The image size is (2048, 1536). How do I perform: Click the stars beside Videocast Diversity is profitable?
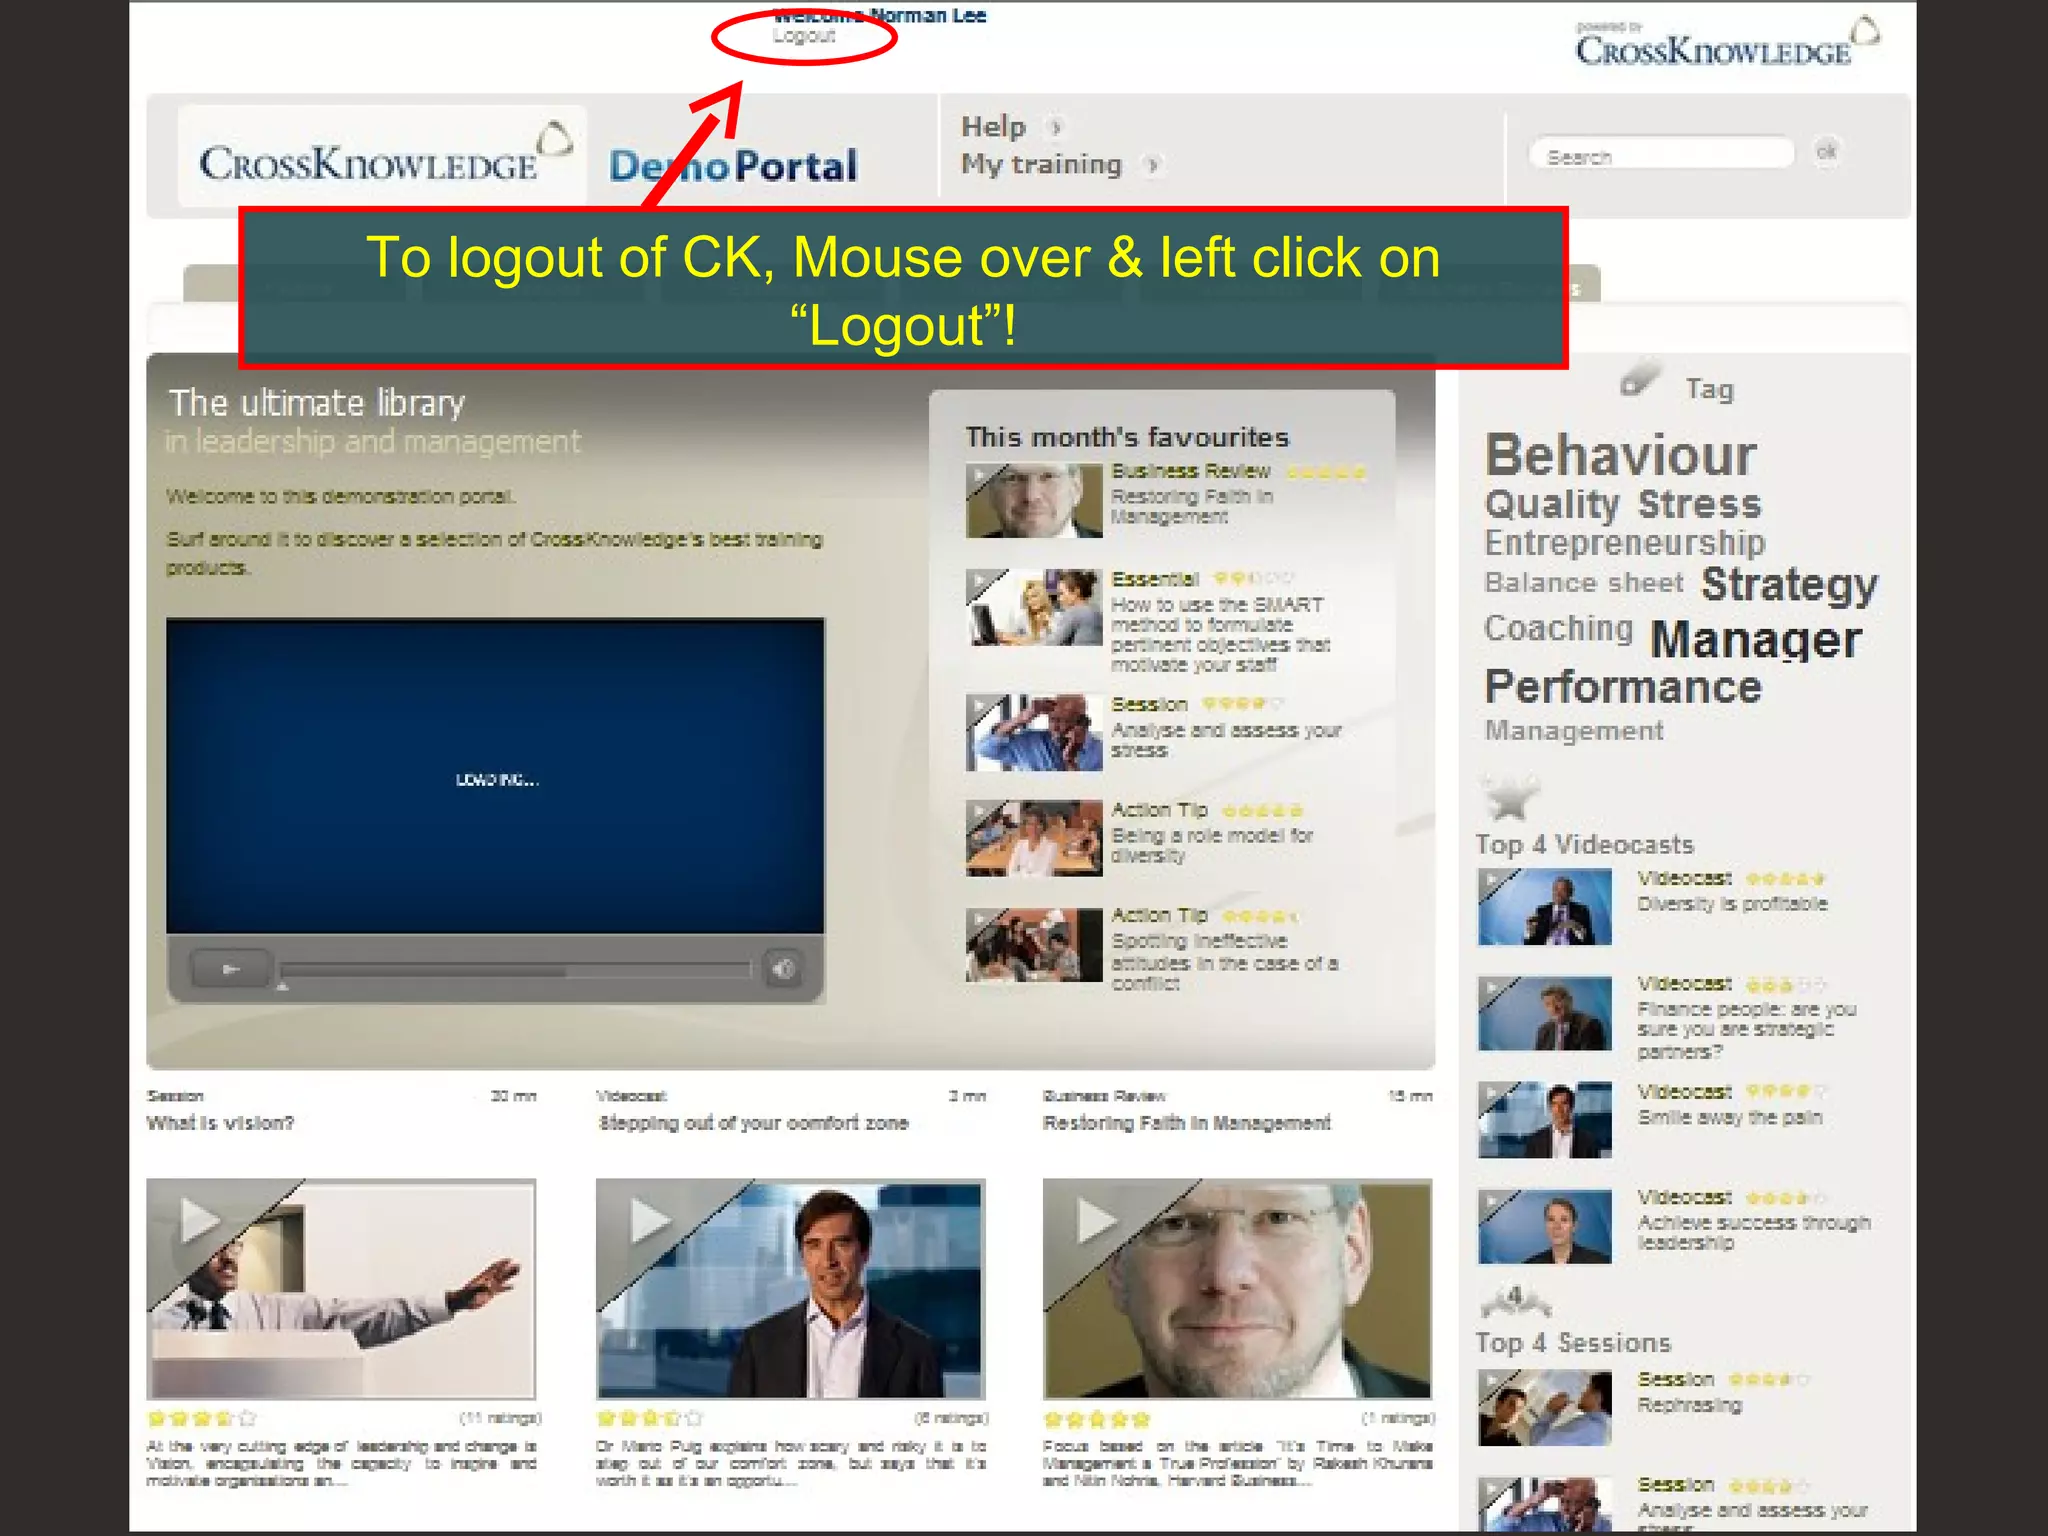click(x=1786, y=879)
